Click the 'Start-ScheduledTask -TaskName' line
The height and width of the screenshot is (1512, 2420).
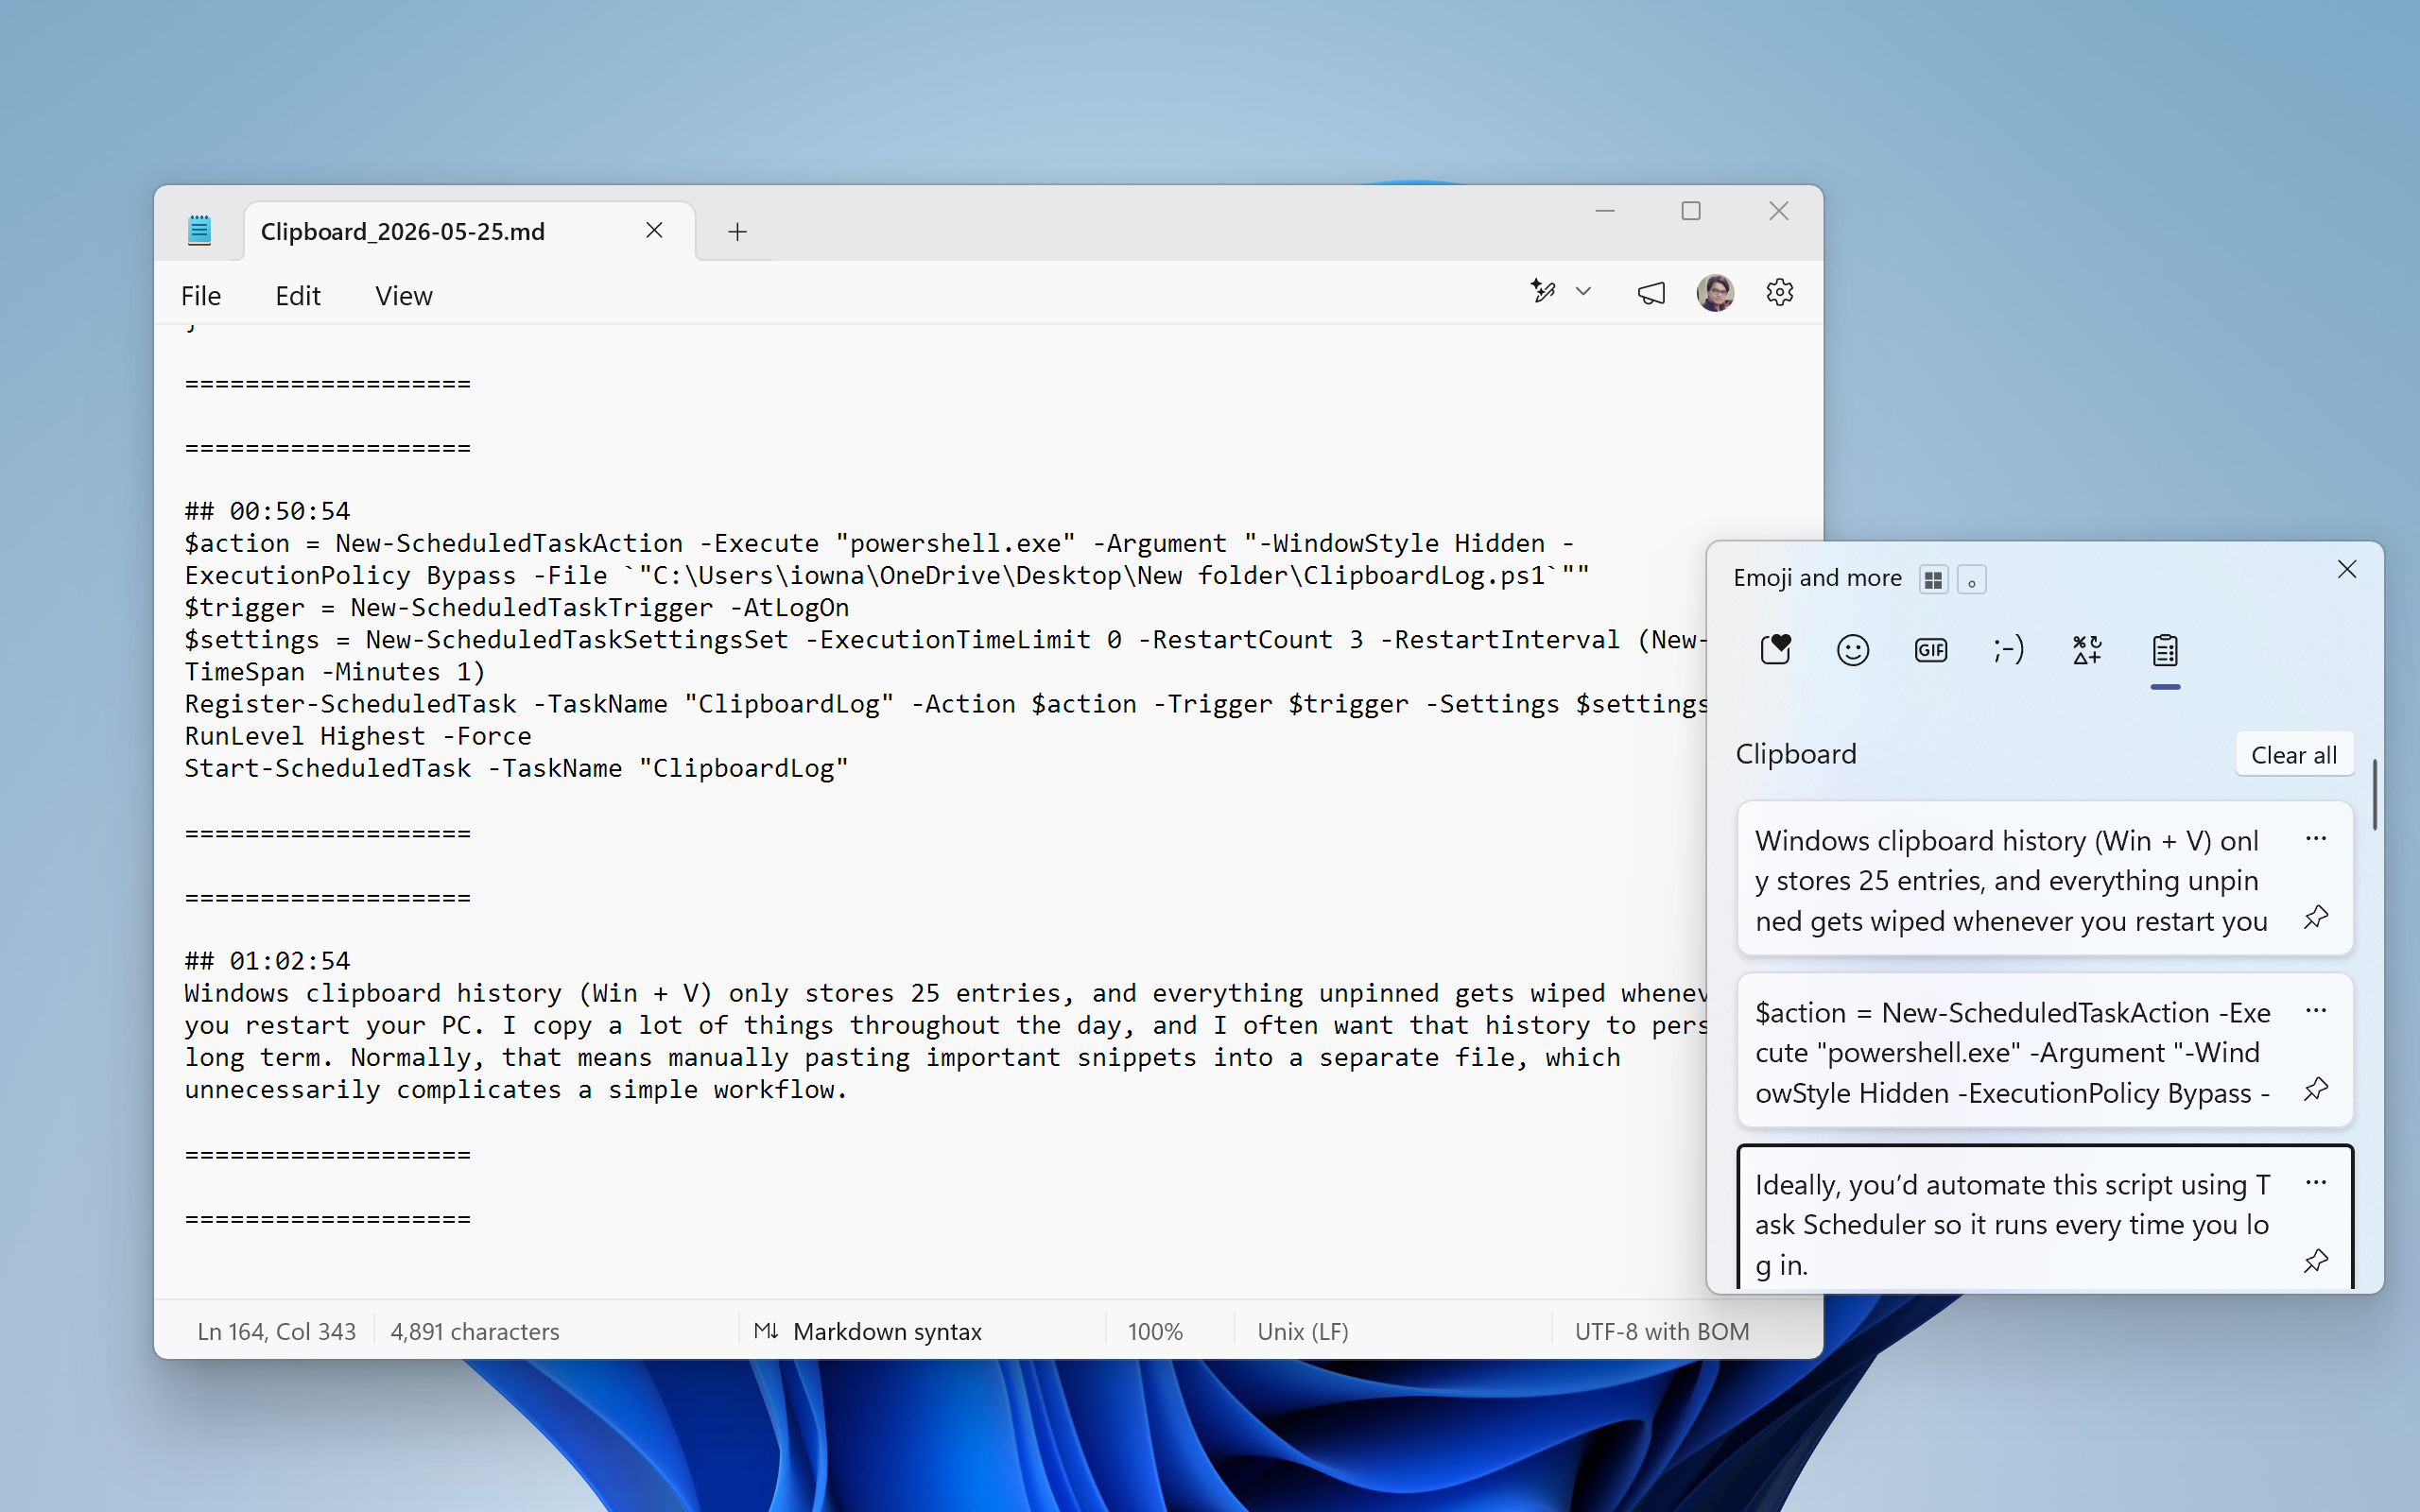(516, 768)
